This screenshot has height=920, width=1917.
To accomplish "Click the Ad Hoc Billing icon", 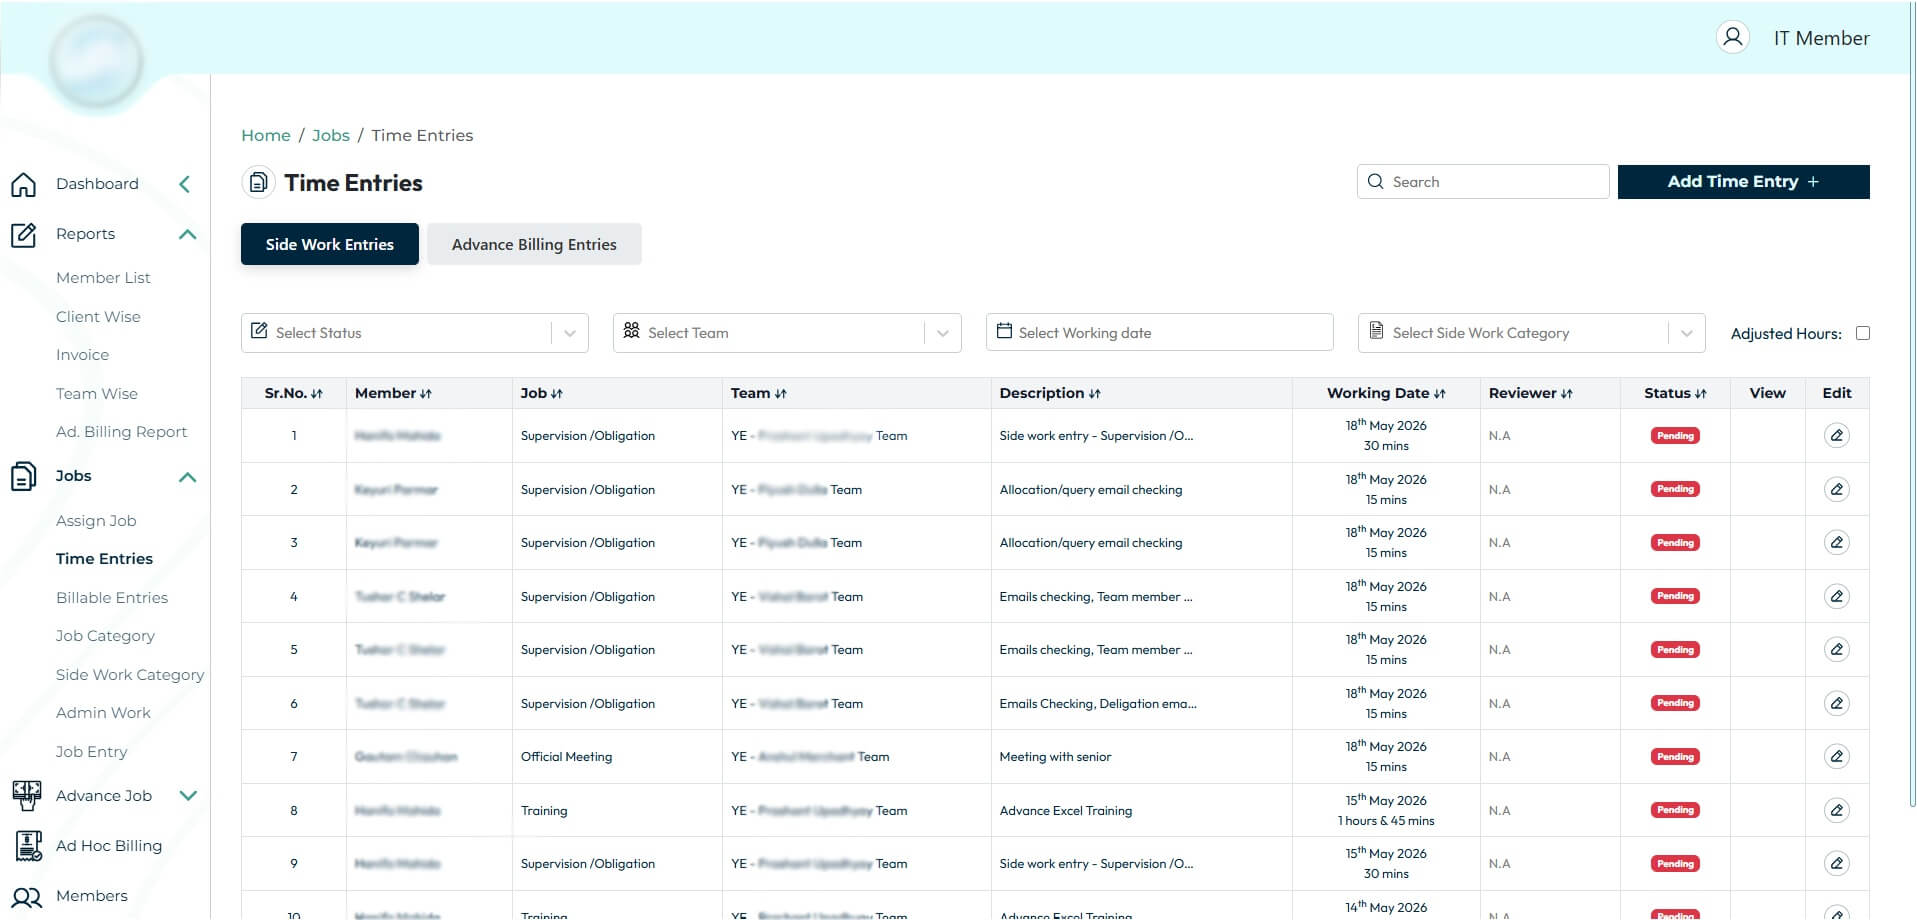I will (x=29, y=846).
